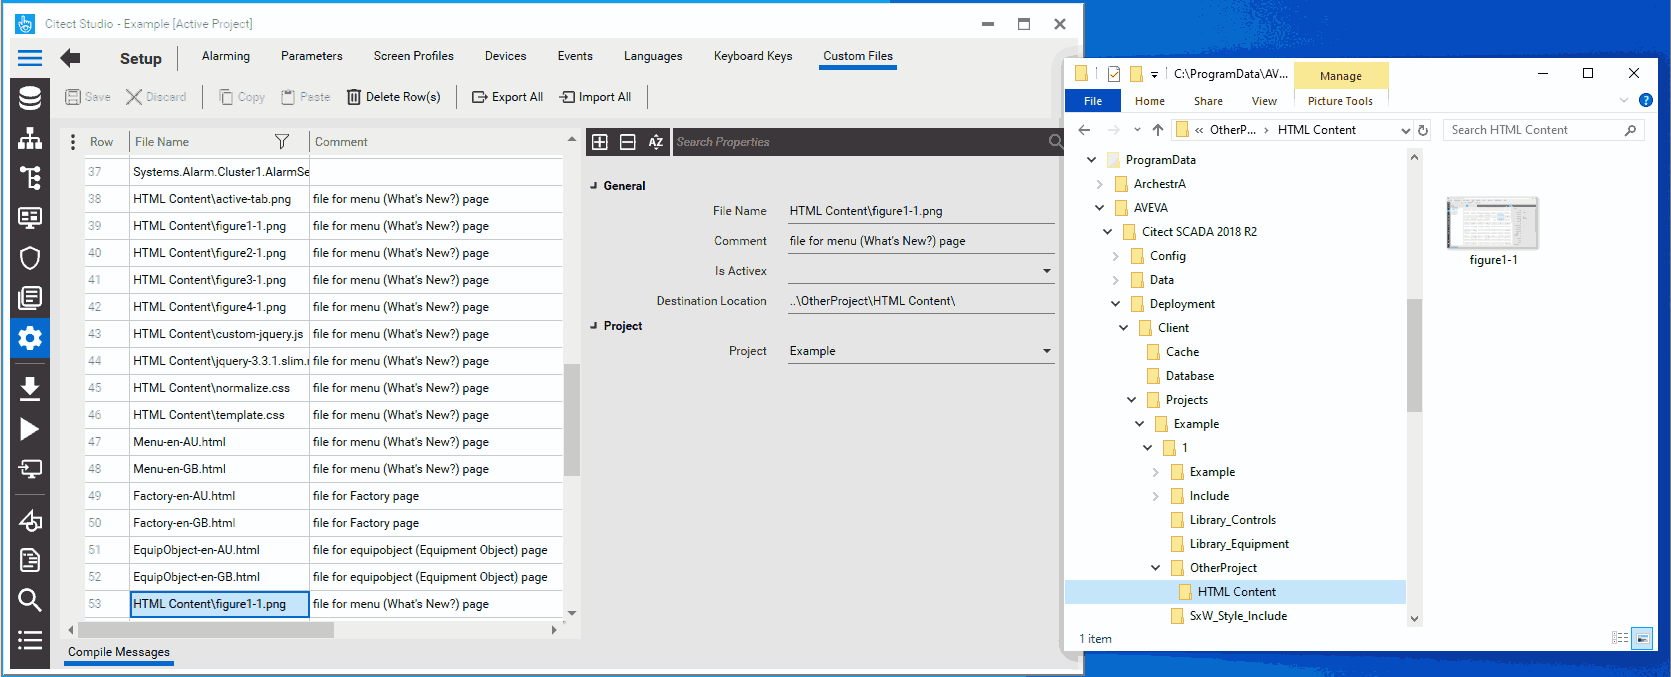This screenshot has height=677, width=1671.
Task: Open Picture Tools tab in Explorer
Action: coord(1340,101)
